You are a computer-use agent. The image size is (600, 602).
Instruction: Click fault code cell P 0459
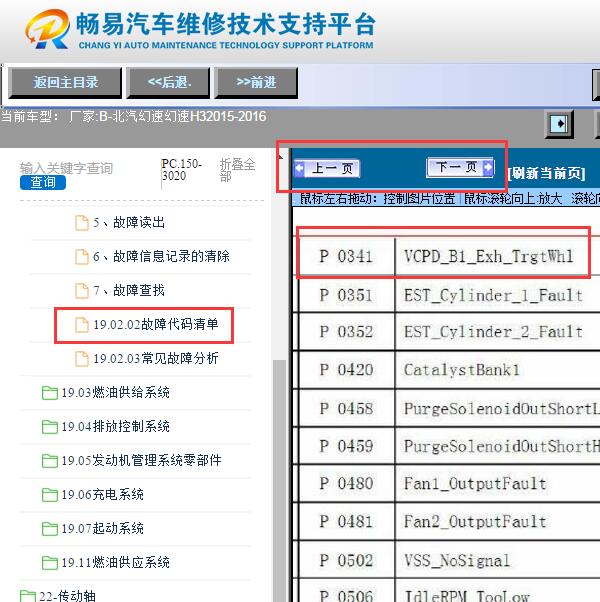[346, 446]
